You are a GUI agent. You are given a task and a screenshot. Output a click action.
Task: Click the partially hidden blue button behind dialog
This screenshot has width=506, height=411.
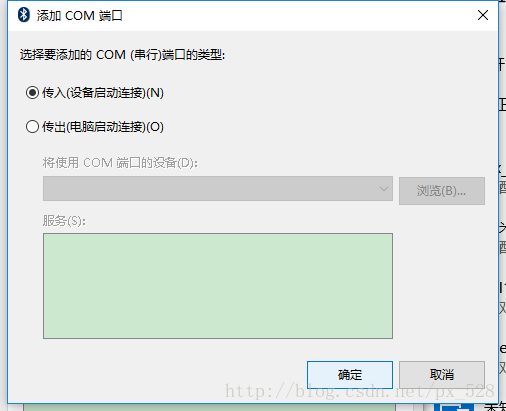pyautogui.click(x=454, y=407)
